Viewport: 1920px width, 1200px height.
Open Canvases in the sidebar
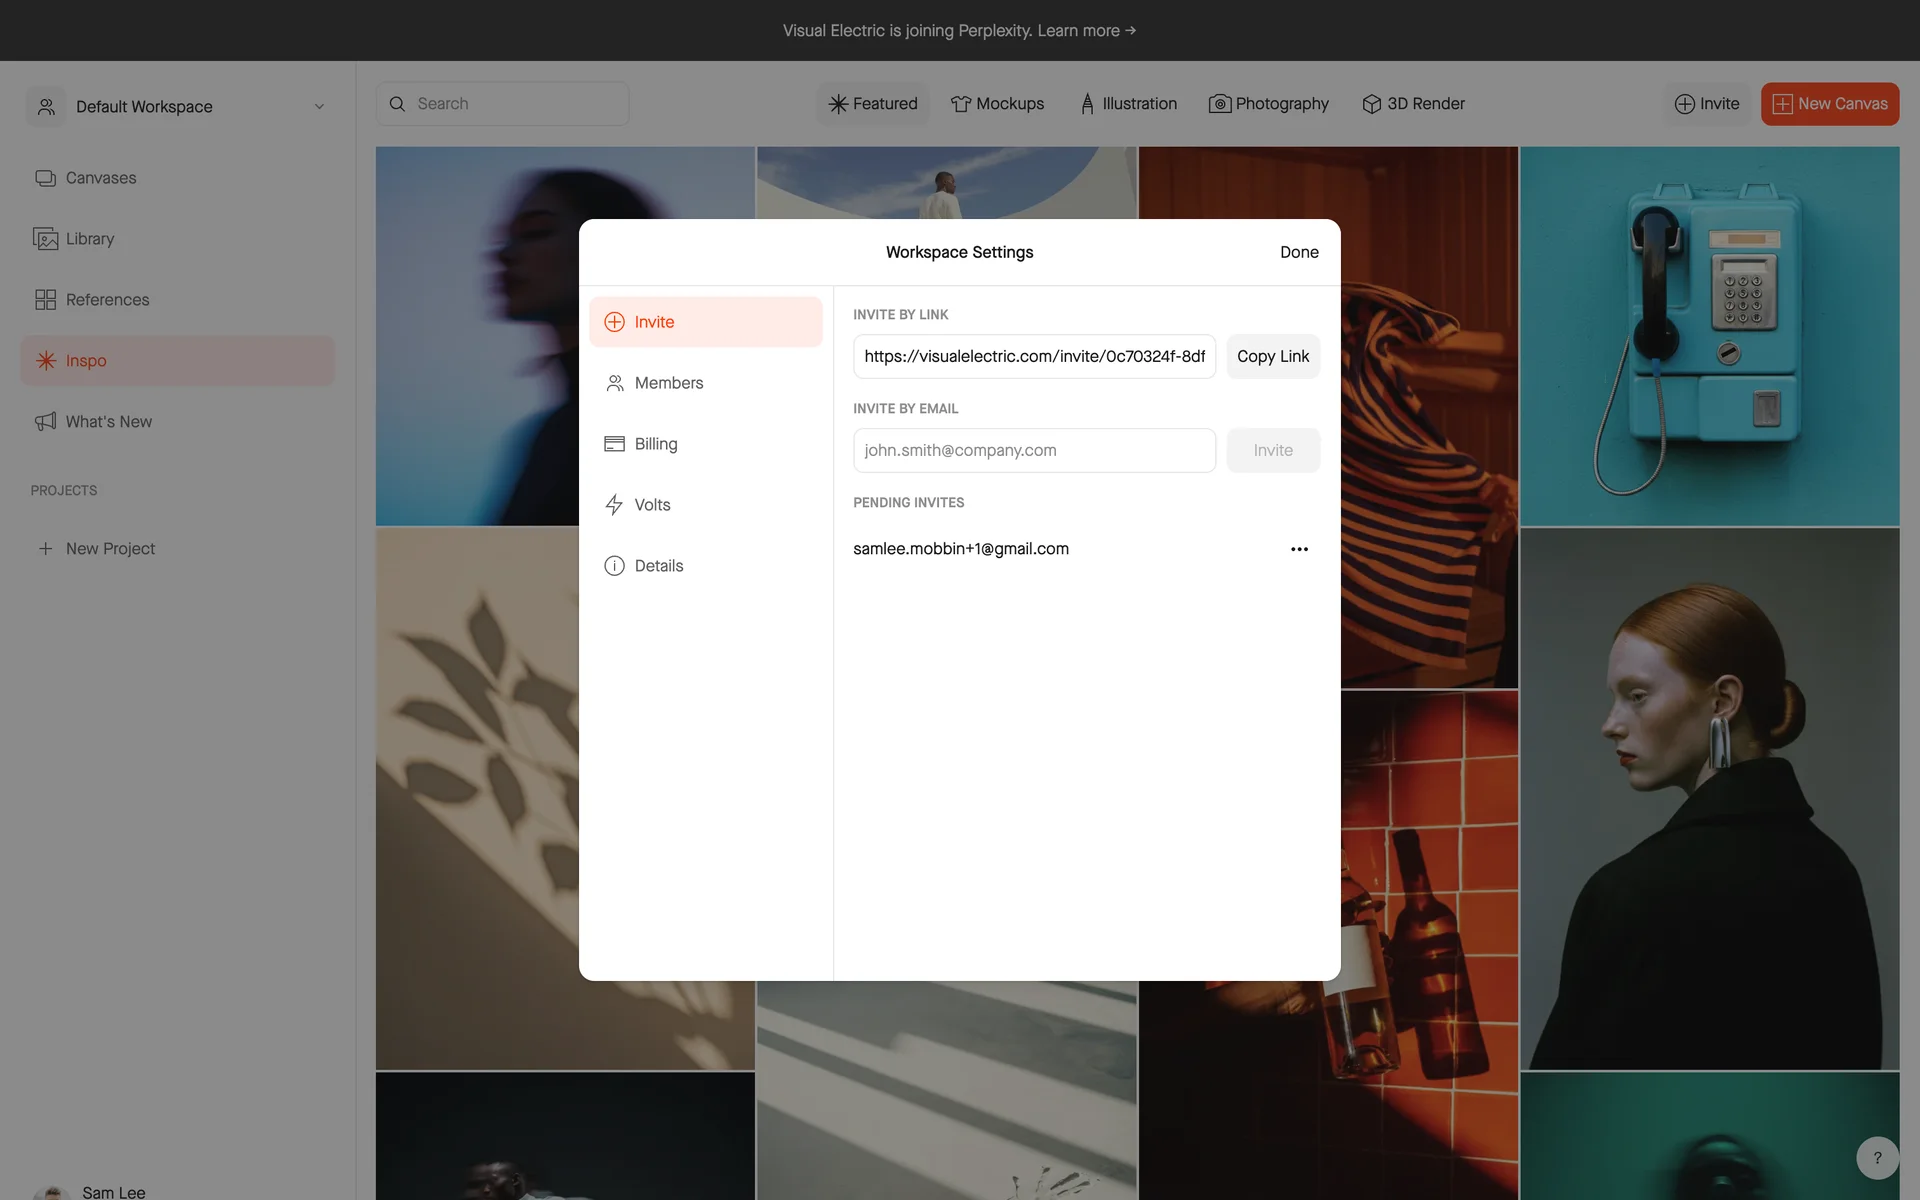click(x=100, y=178)
